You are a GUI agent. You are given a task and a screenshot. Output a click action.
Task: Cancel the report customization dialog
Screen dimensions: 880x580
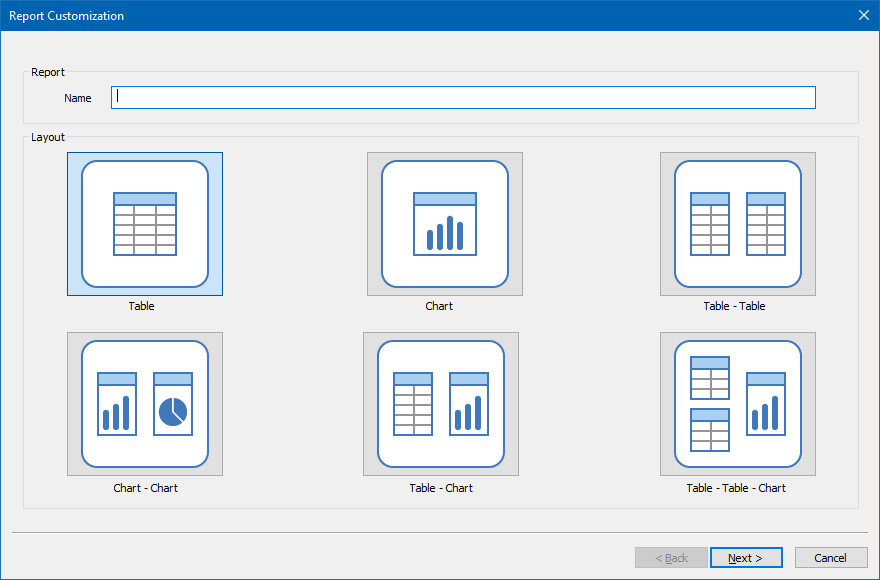[831, 558]
